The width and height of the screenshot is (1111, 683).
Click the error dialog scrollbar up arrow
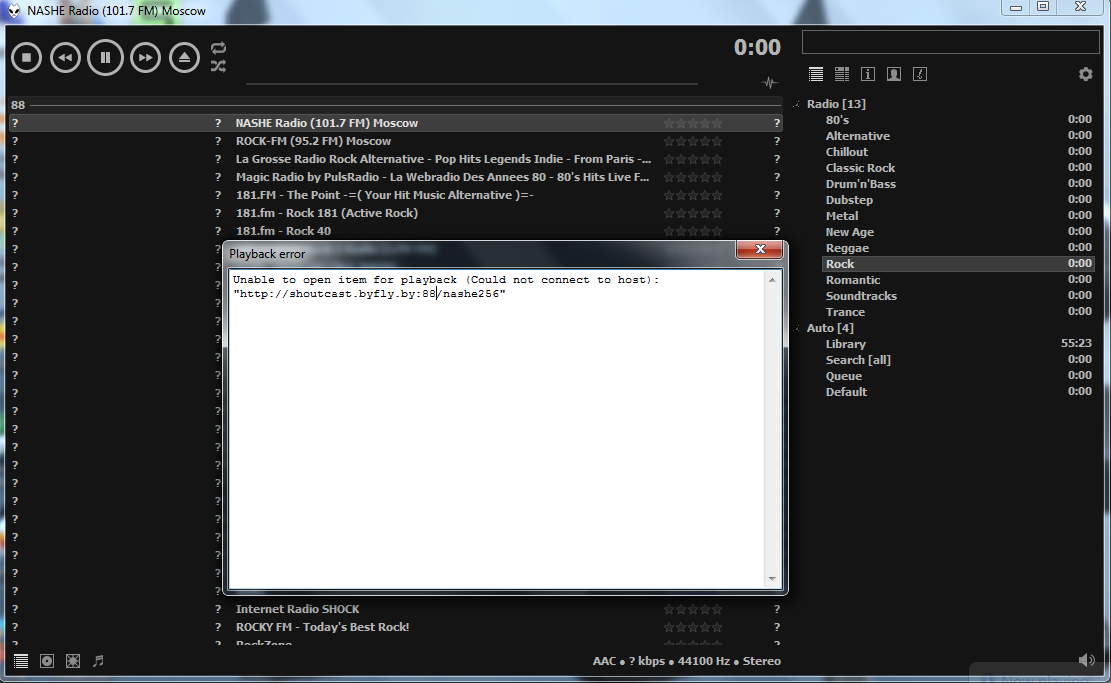(x=772, y=280)
